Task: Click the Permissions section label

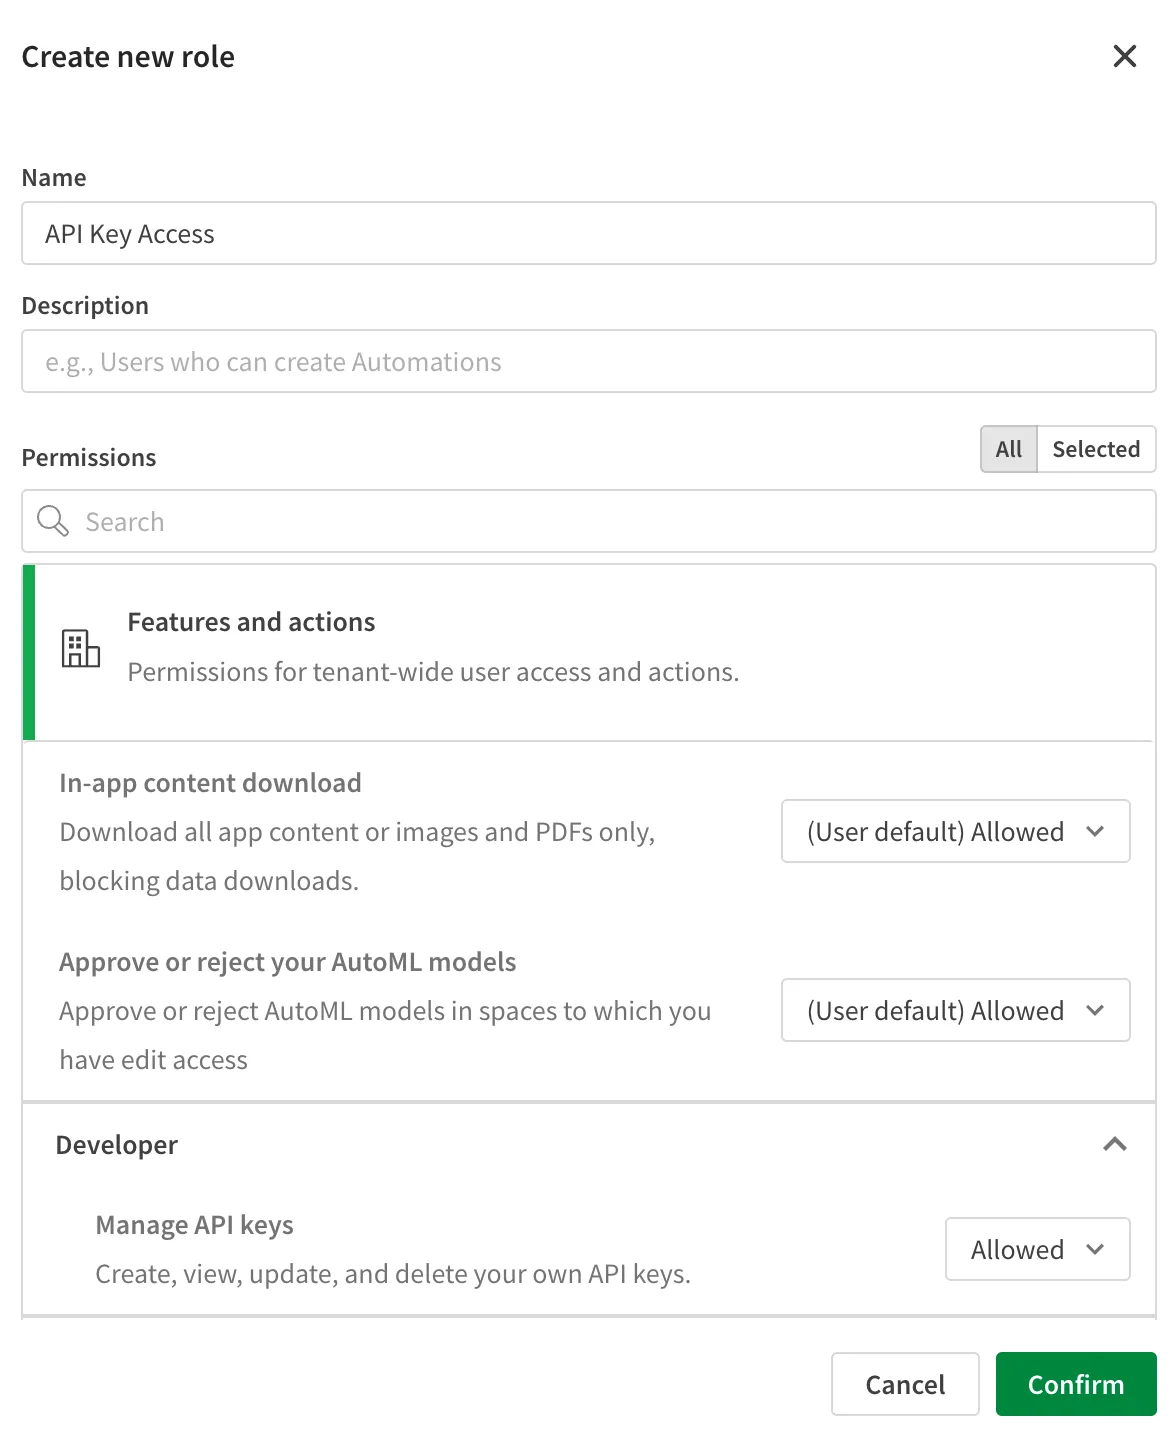Action: (x=89, y=457)
